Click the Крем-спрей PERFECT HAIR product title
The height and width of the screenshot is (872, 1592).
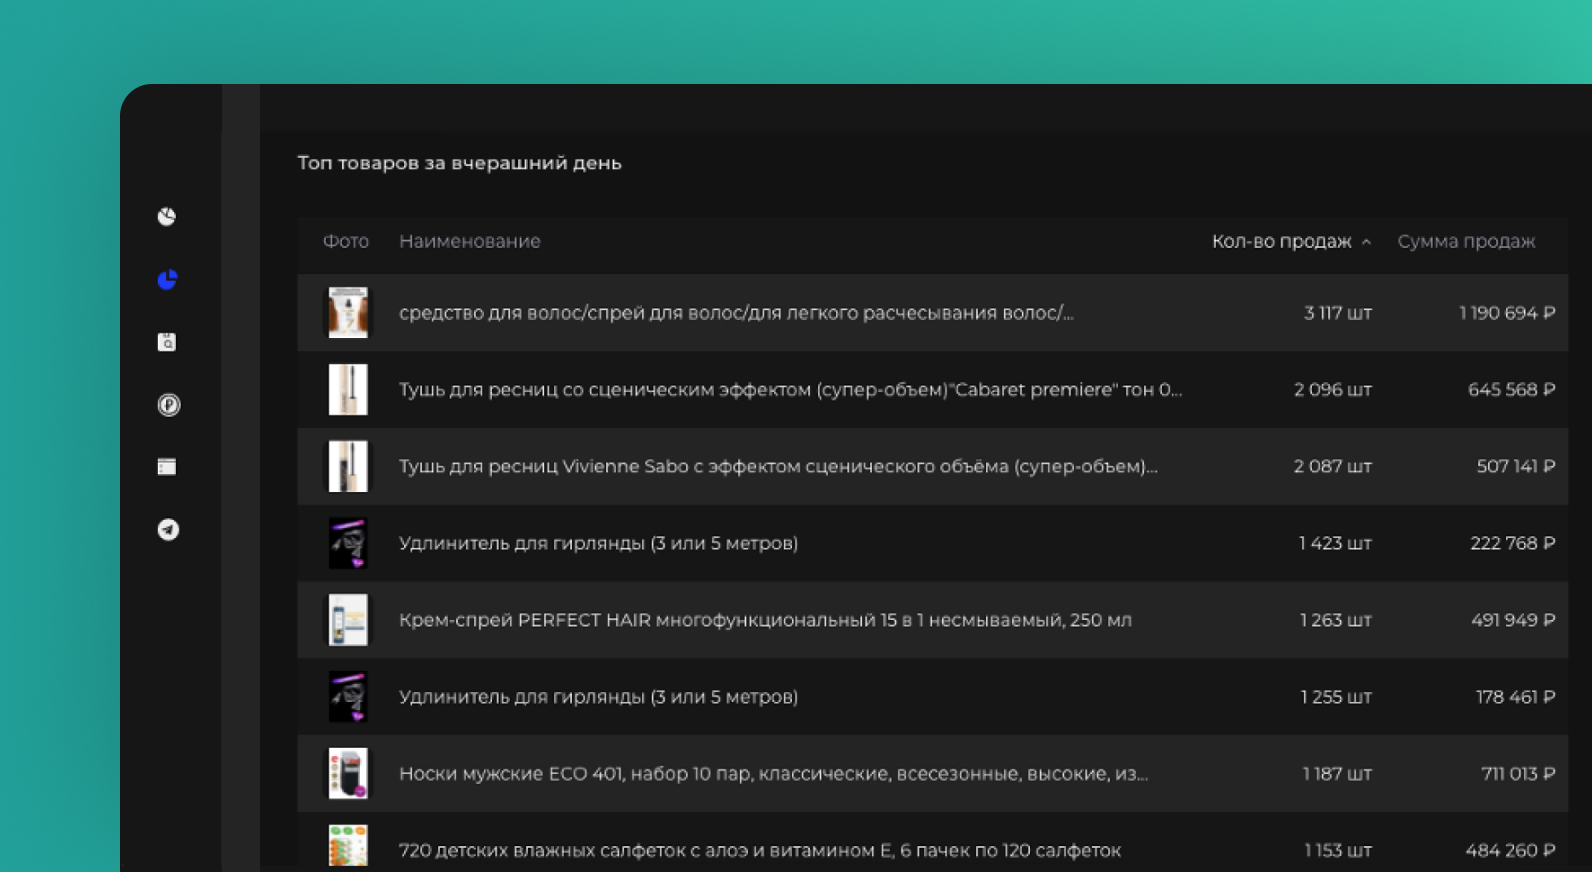pos(765,620)
